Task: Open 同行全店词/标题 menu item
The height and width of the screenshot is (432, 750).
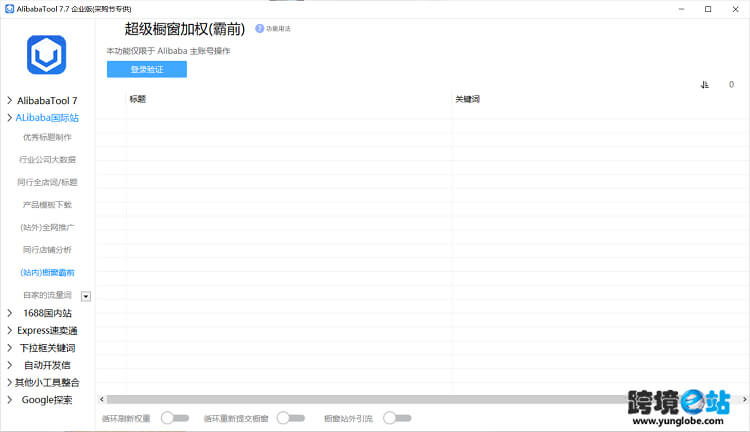Action: pos(47,182)
